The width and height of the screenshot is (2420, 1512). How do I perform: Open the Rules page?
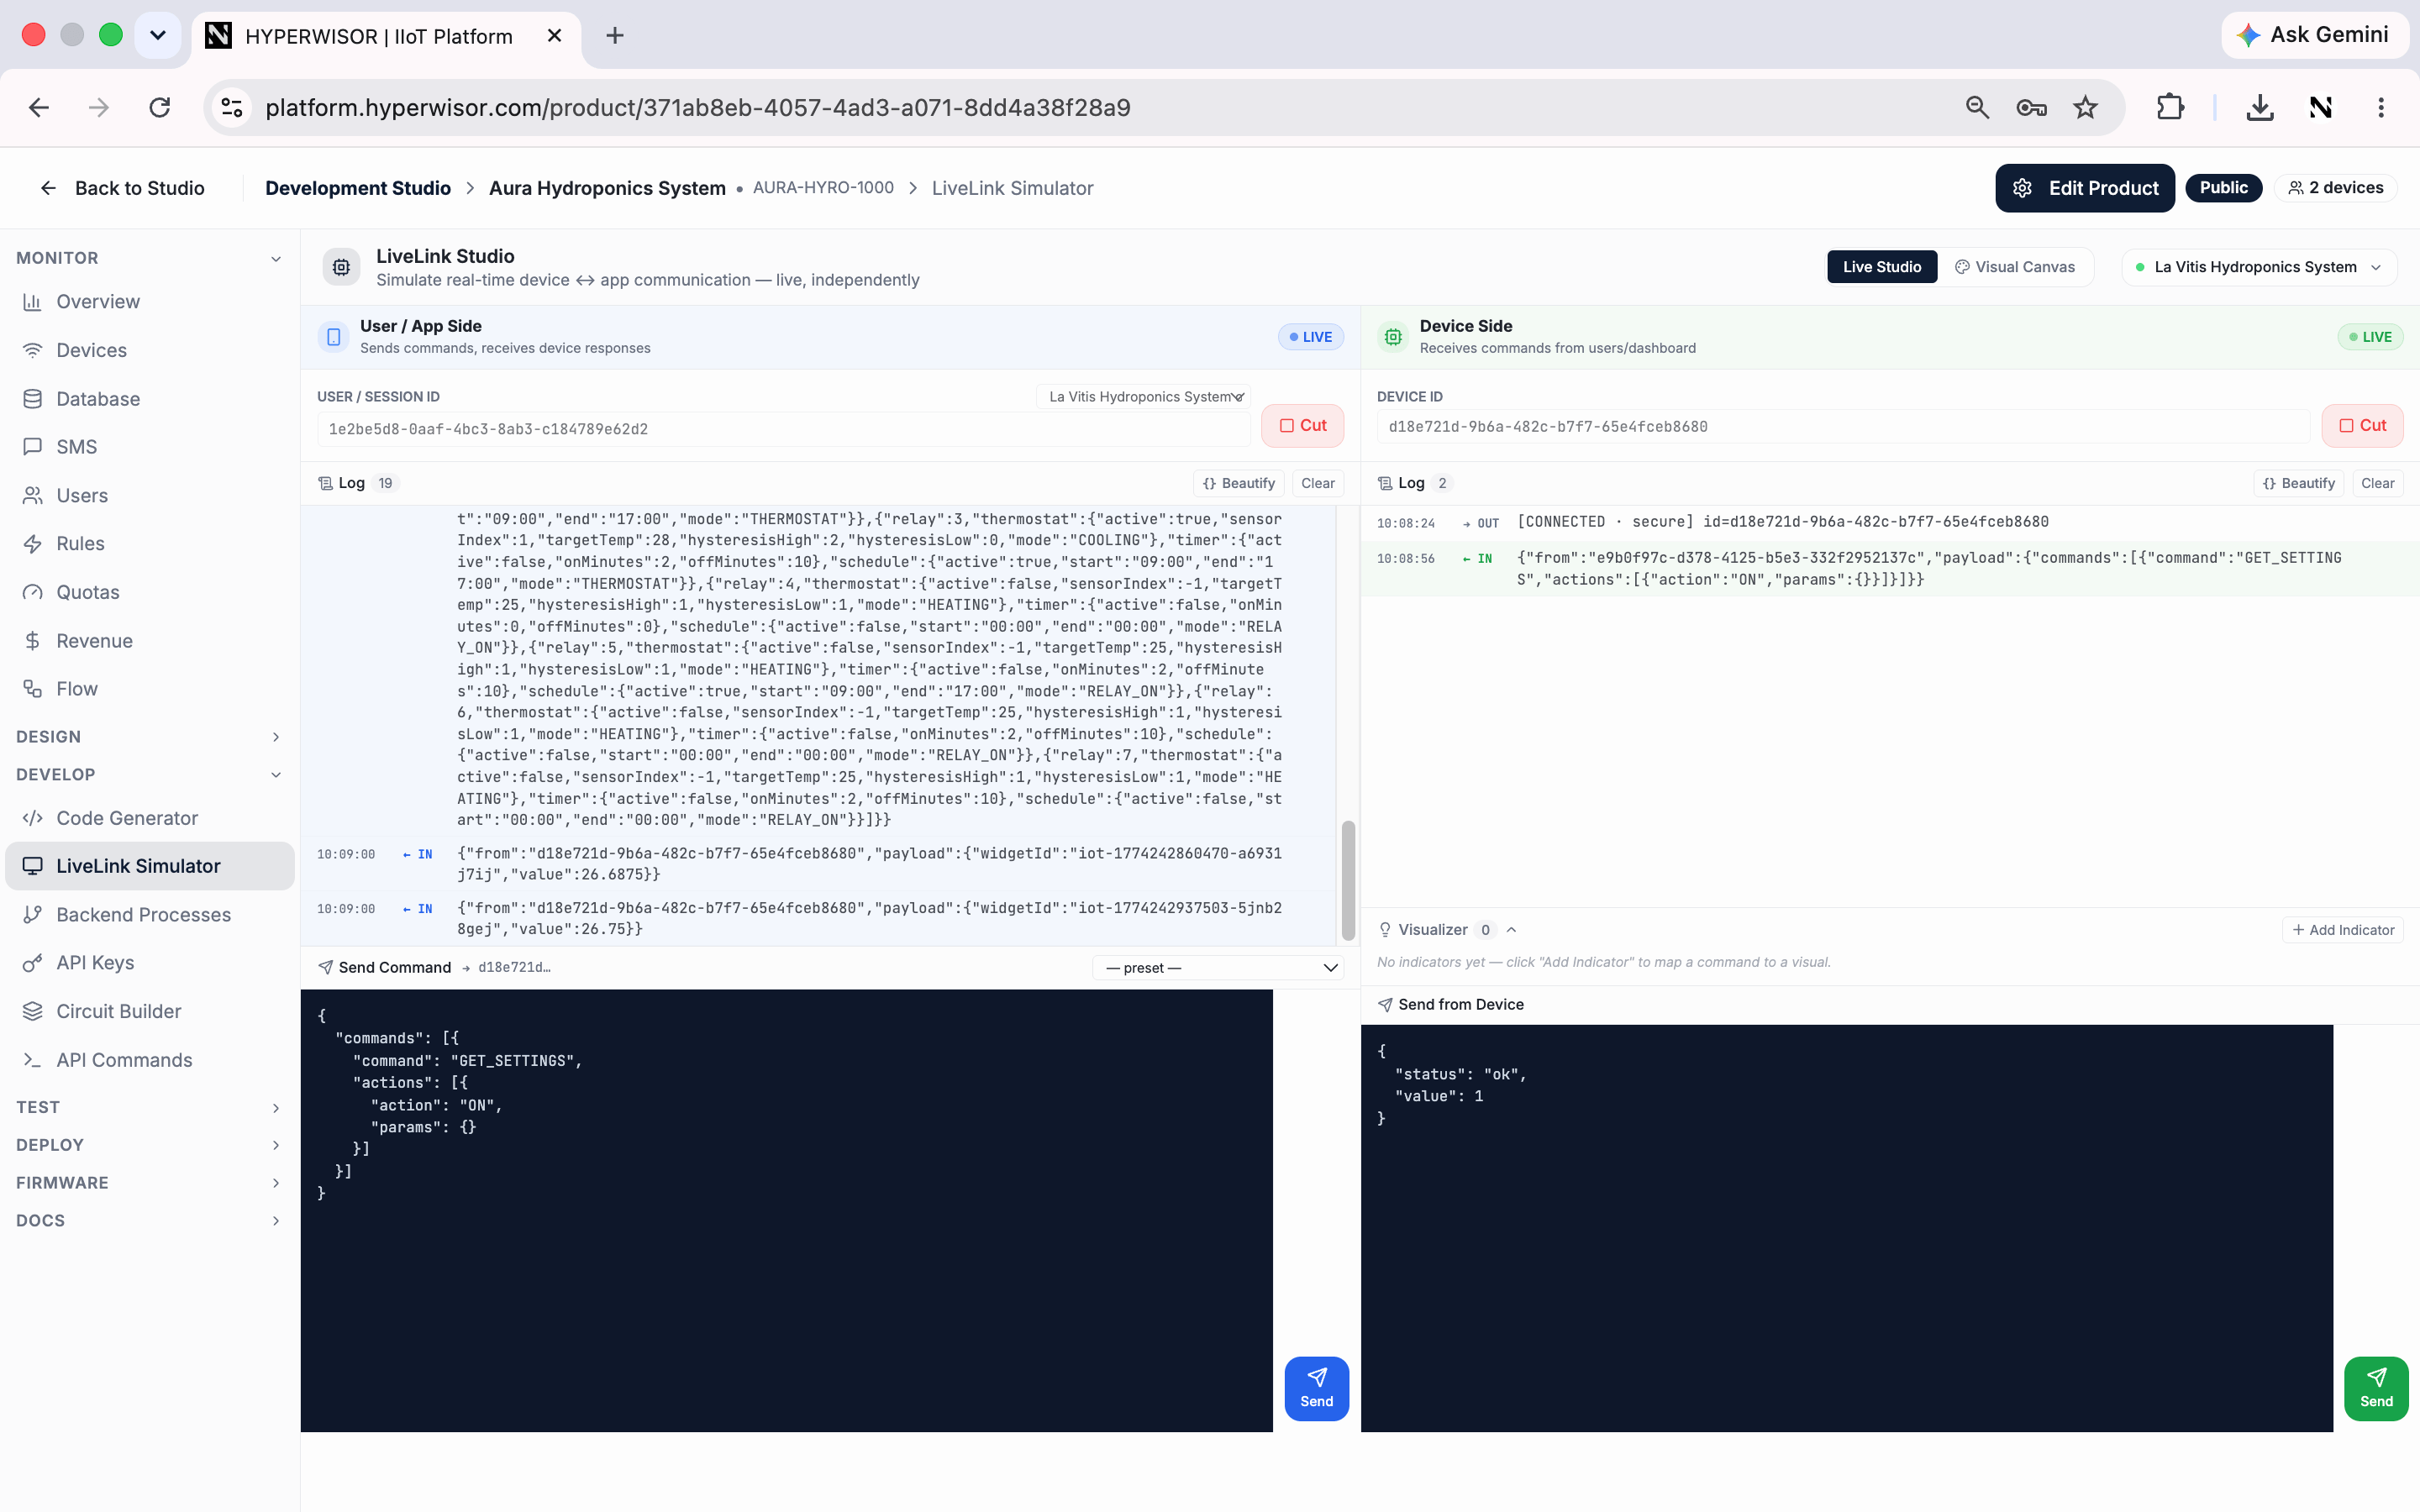tap(80, 544)
